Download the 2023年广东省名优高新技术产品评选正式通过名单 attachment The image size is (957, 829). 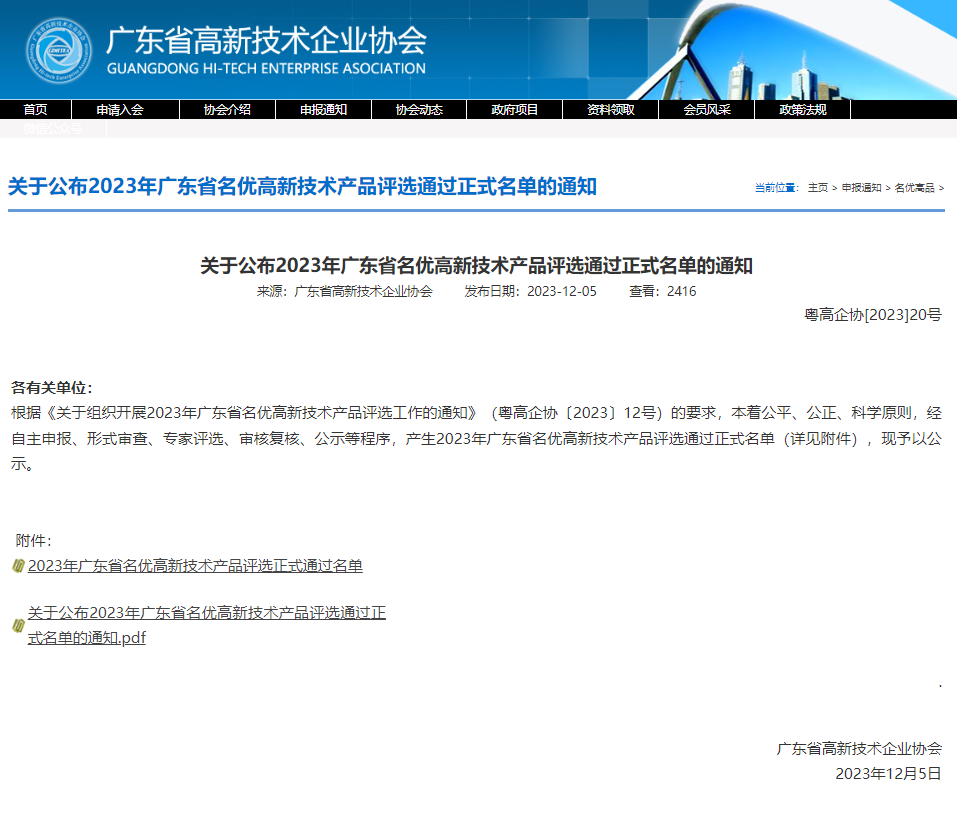195,566
